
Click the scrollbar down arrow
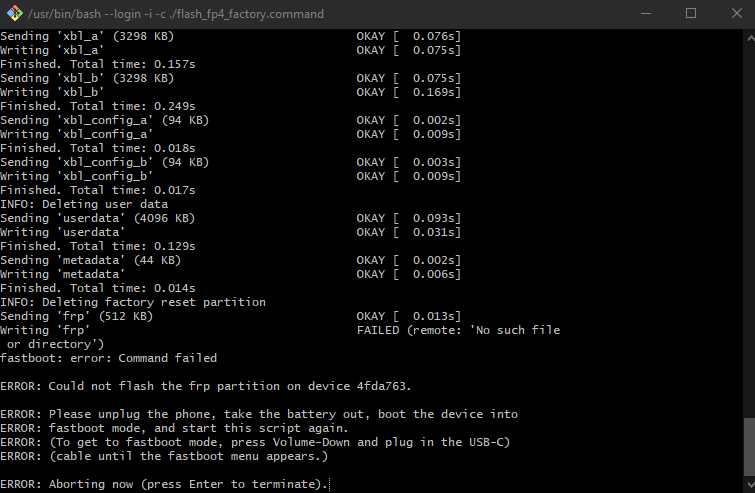pos(750,485)
